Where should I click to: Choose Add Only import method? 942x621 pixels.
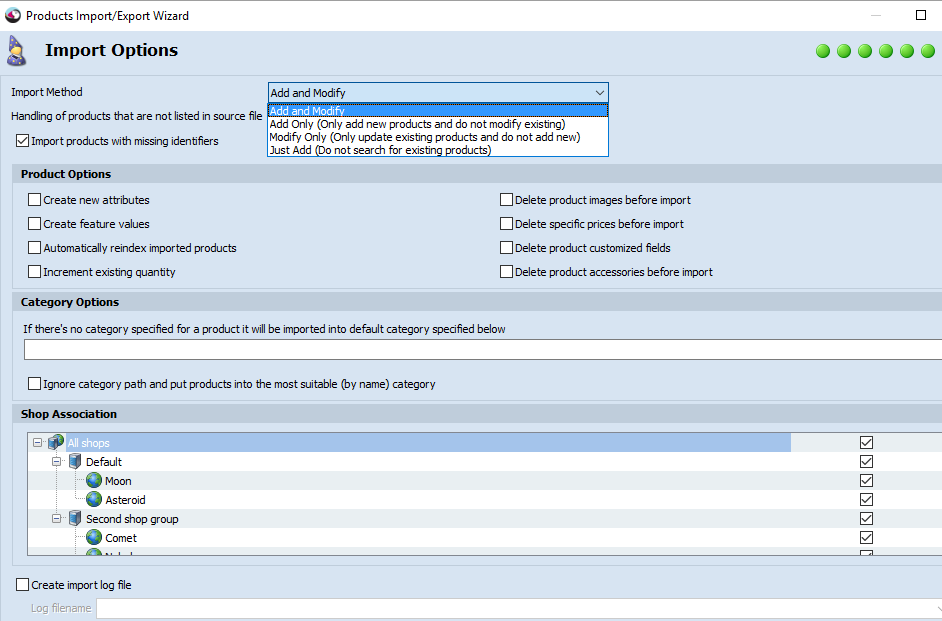click(x=438, y=124)
